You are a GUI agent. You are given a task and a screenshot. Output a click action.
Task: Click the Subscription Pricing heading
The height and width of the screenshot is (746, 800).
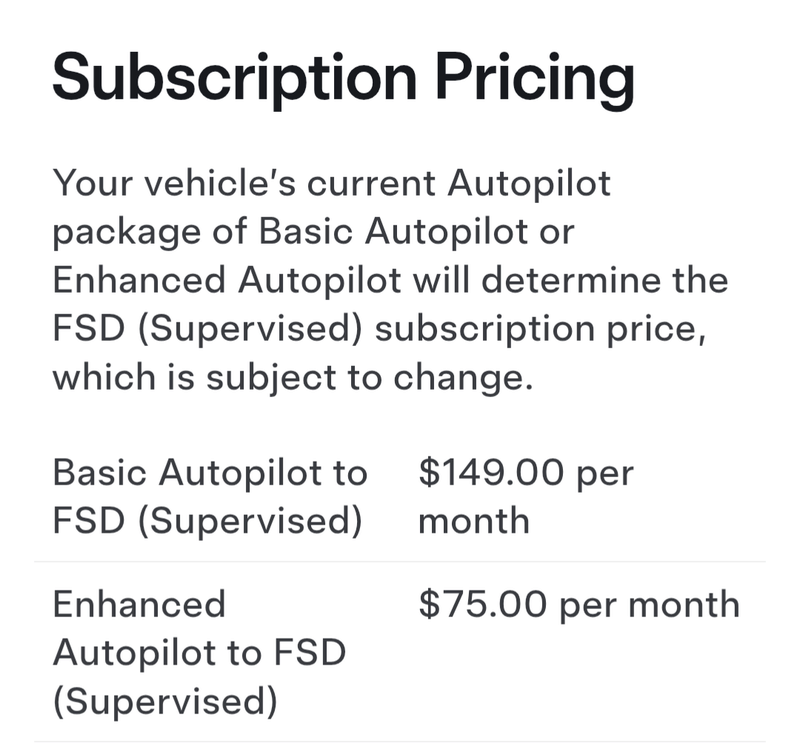pos(343,77)
